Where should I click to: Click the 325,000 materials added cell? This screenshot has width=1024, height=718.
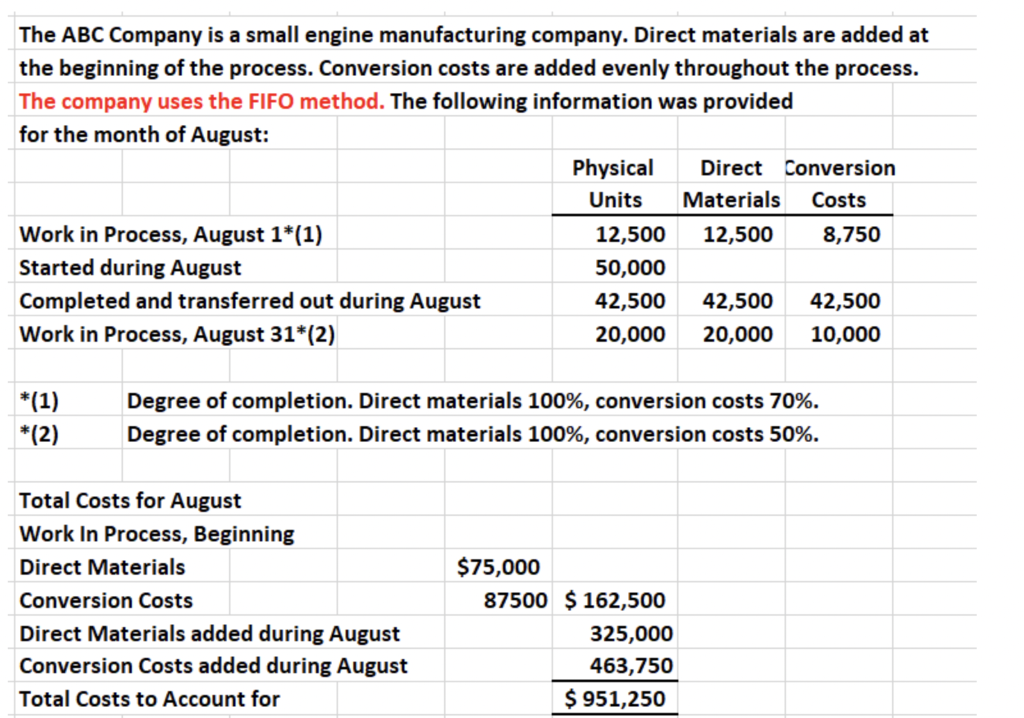pos(632,633)
